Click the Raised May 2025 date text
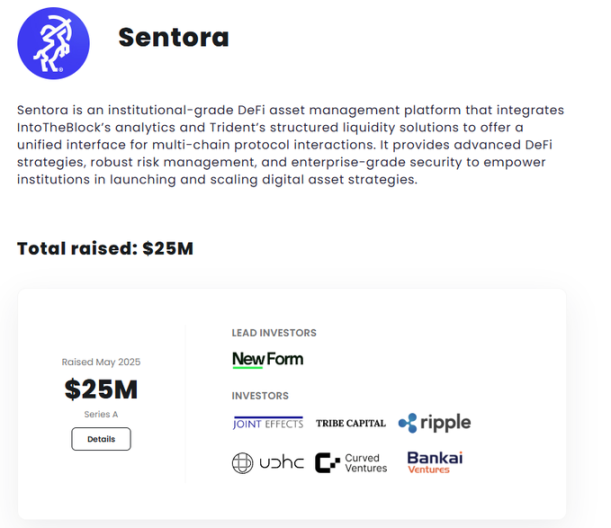 coord(101,362)
